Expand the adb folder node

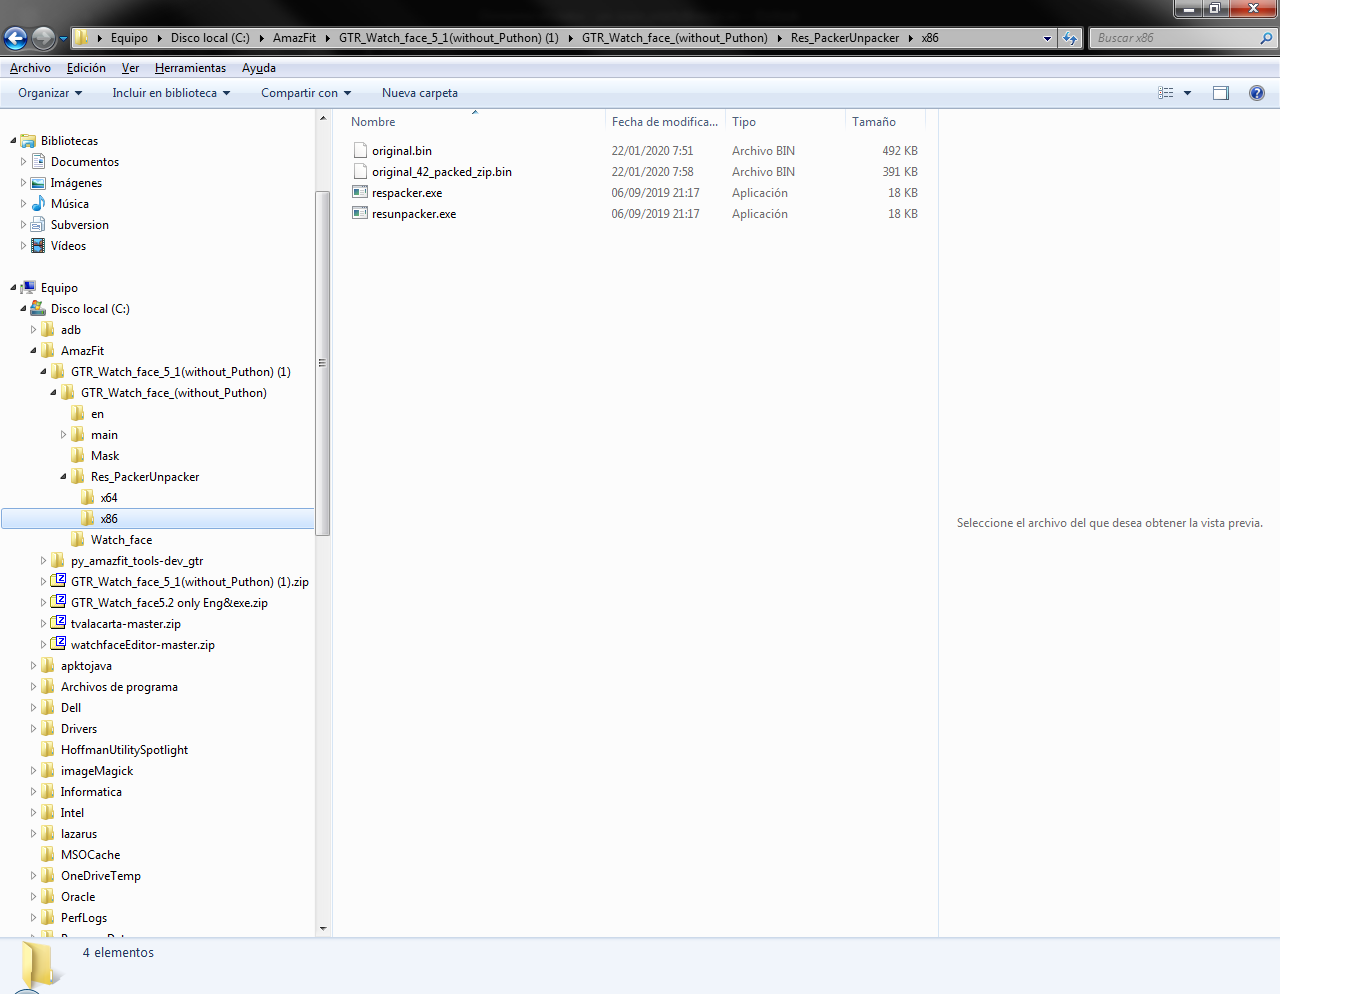tap(33, 329)
